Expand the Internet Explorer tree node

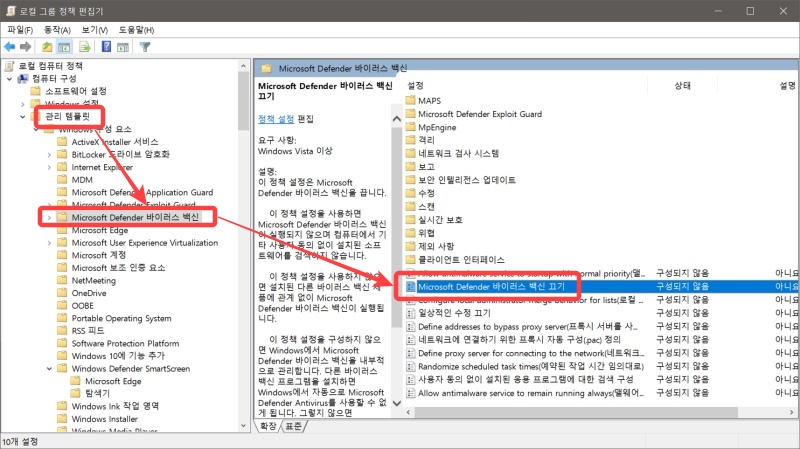49,167
